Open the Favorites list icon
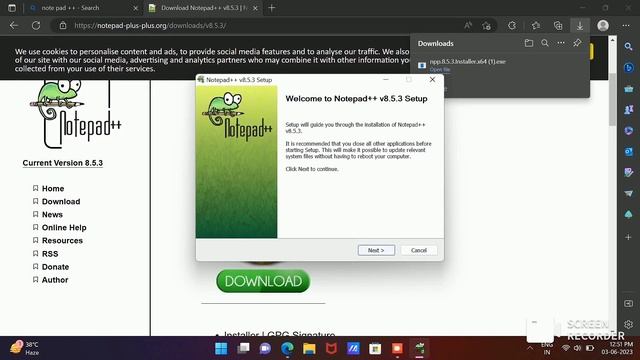 536,25
